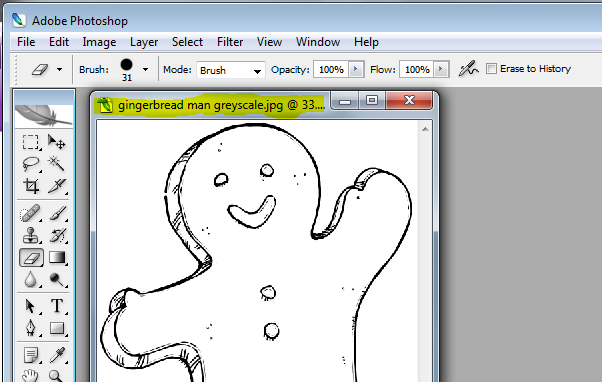Open the eraser tool preset picker arrow
Image resolution: width=602 pixels, height=382 pixels.
[60, 70]
